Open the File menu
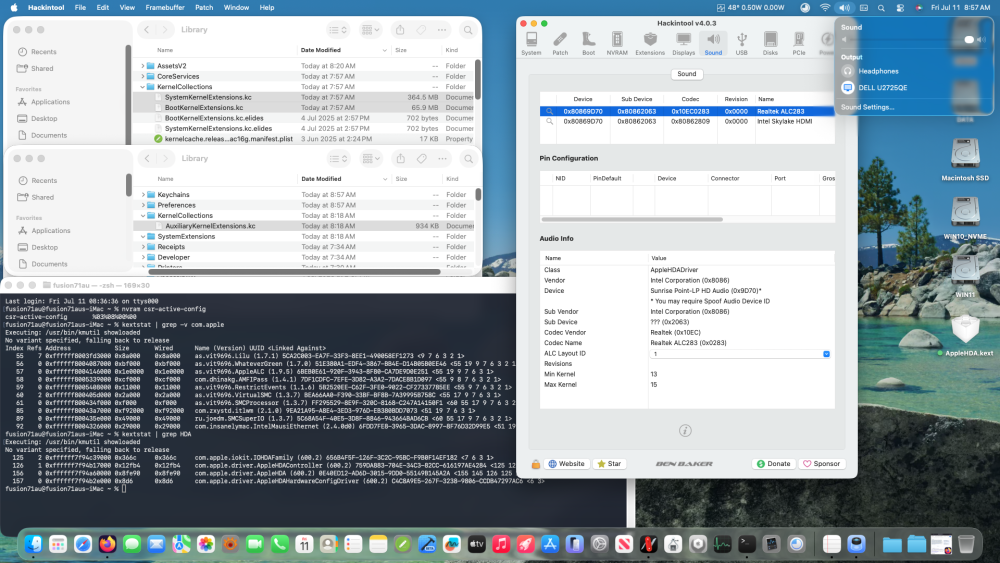 coord(80,8)
